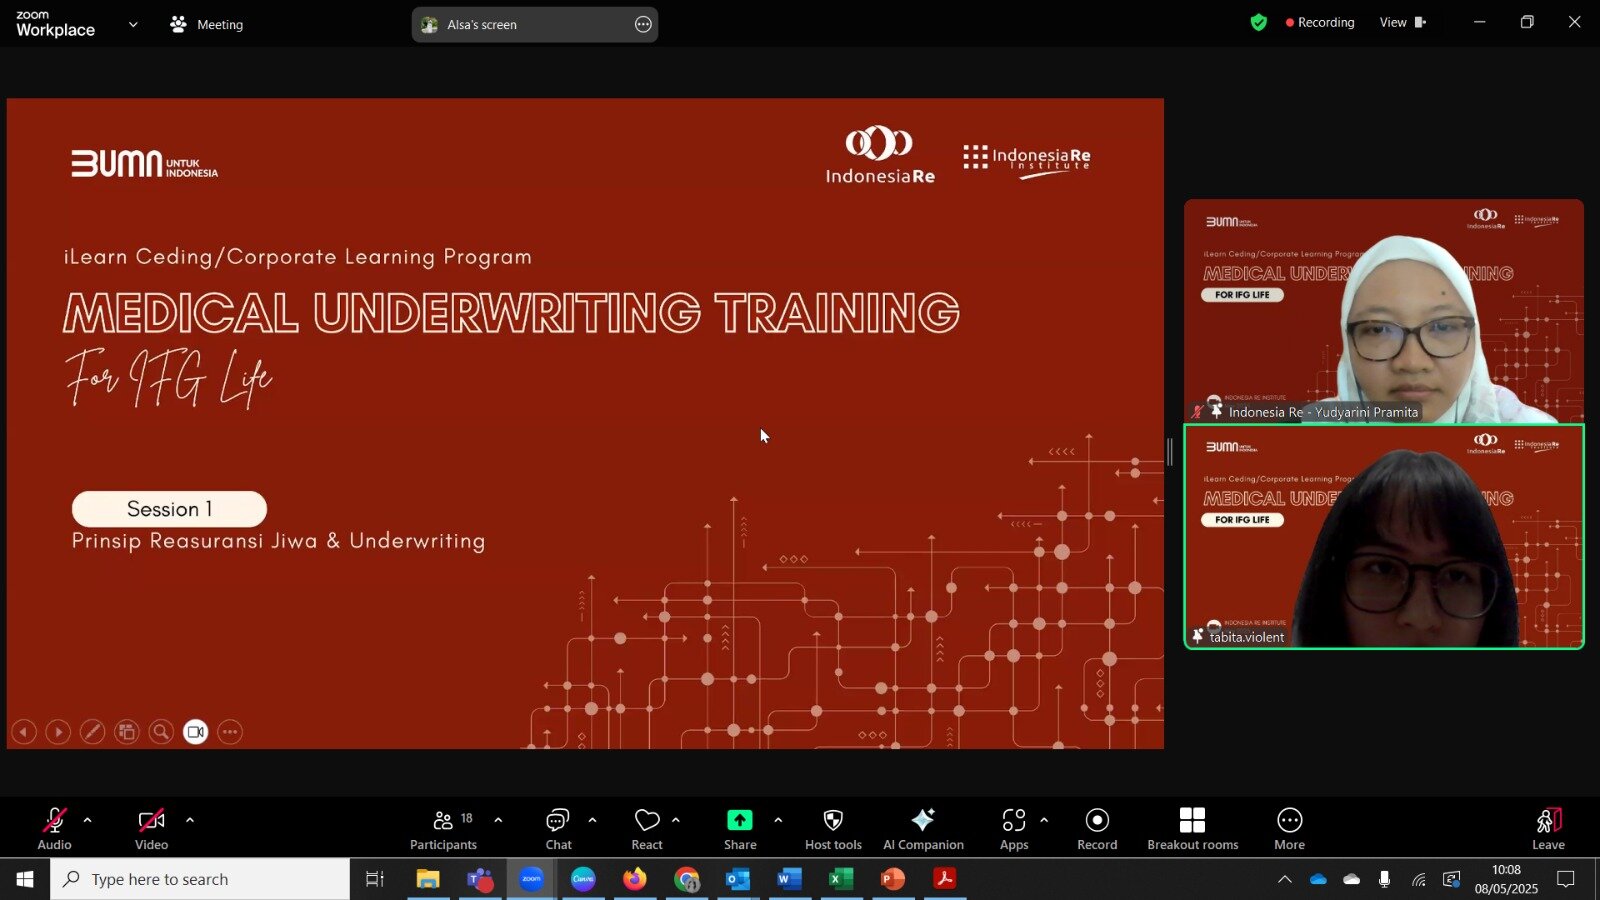Open Word from the taskbar

790,879
